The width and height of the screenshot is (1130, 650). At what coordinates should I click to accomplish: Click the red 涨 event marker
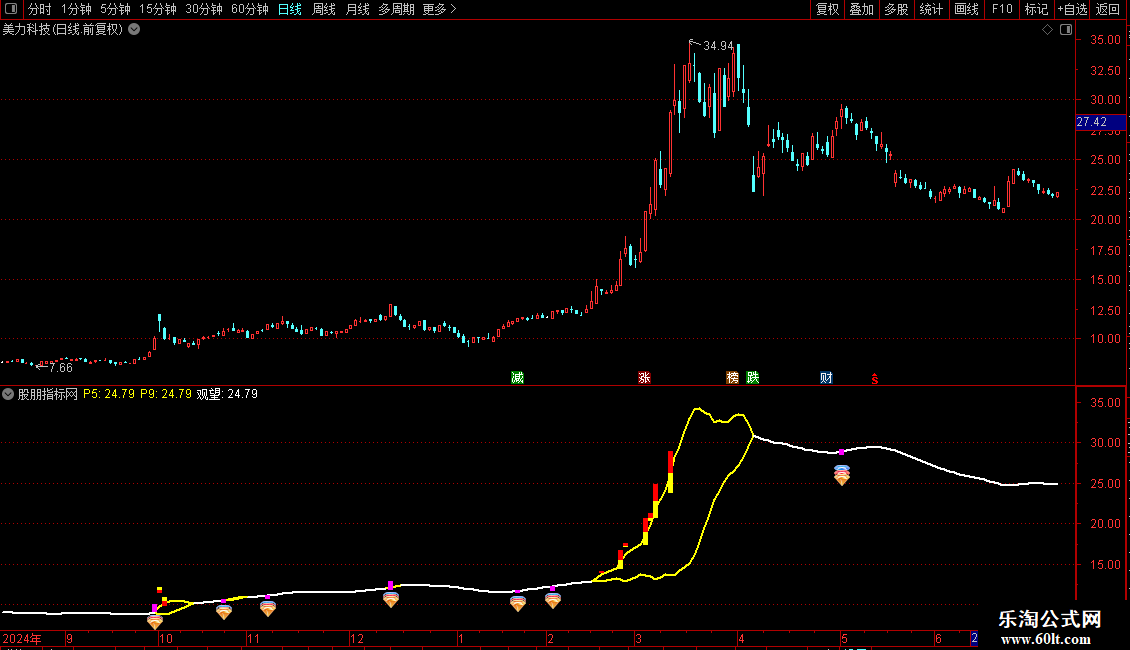click(x=644, y=378)
